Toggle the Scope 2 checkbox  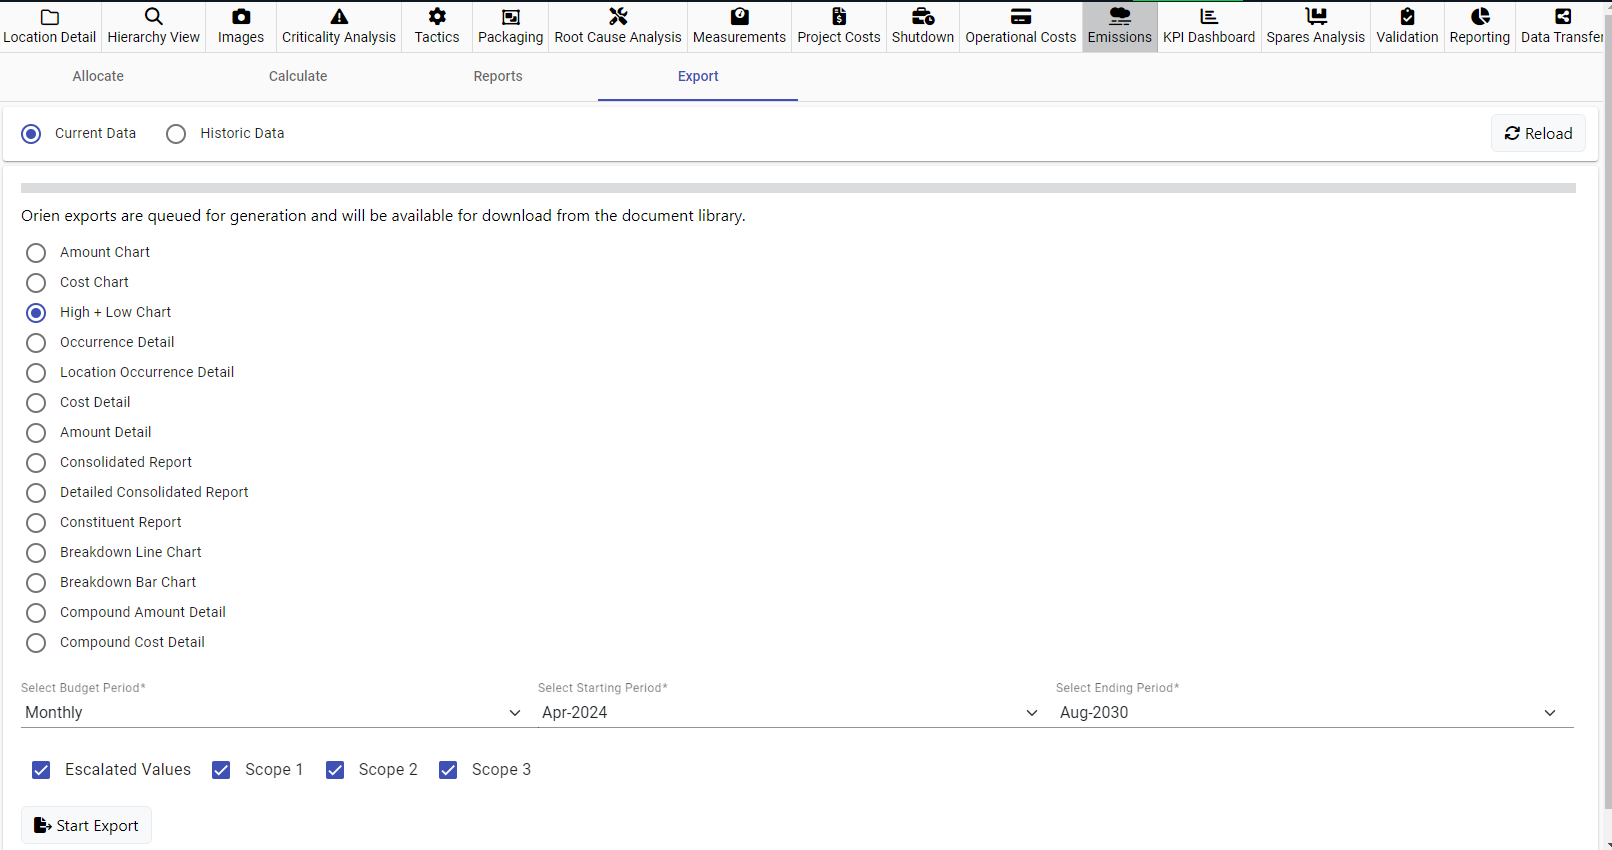[335, 770]
